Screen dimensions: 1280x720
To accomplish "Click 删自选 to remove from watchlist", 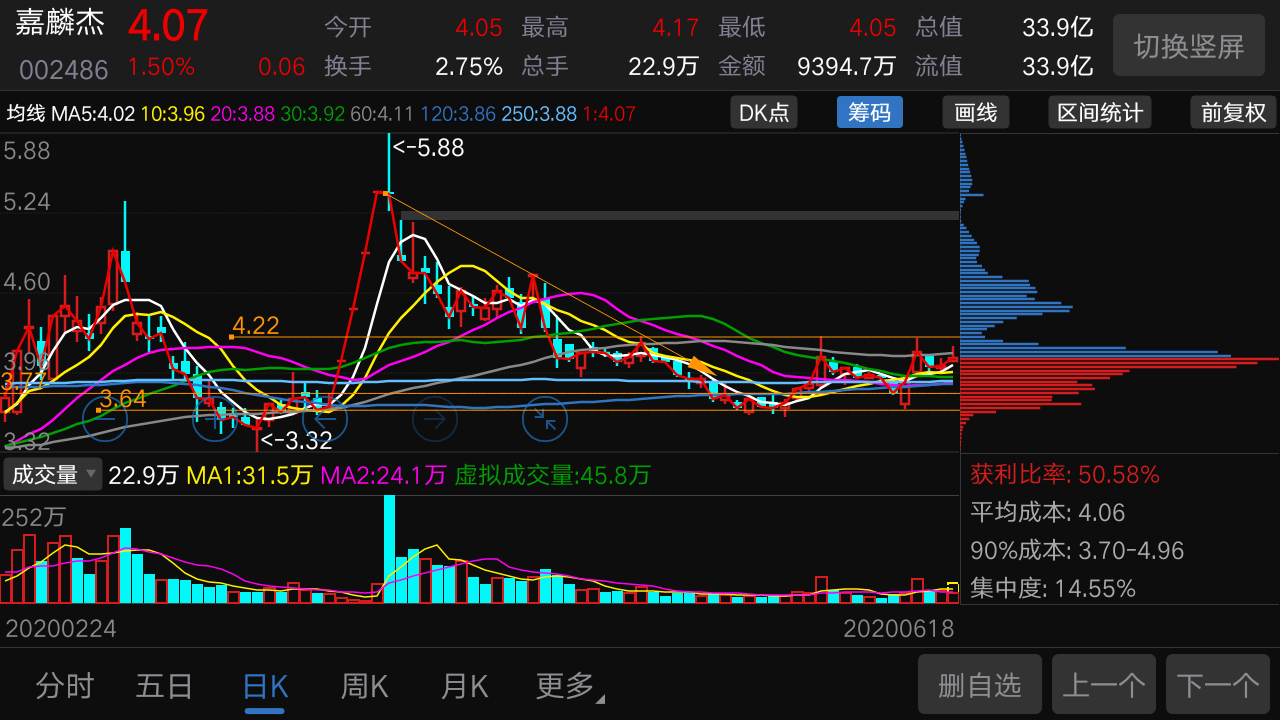I will click(x=980, y=685).
